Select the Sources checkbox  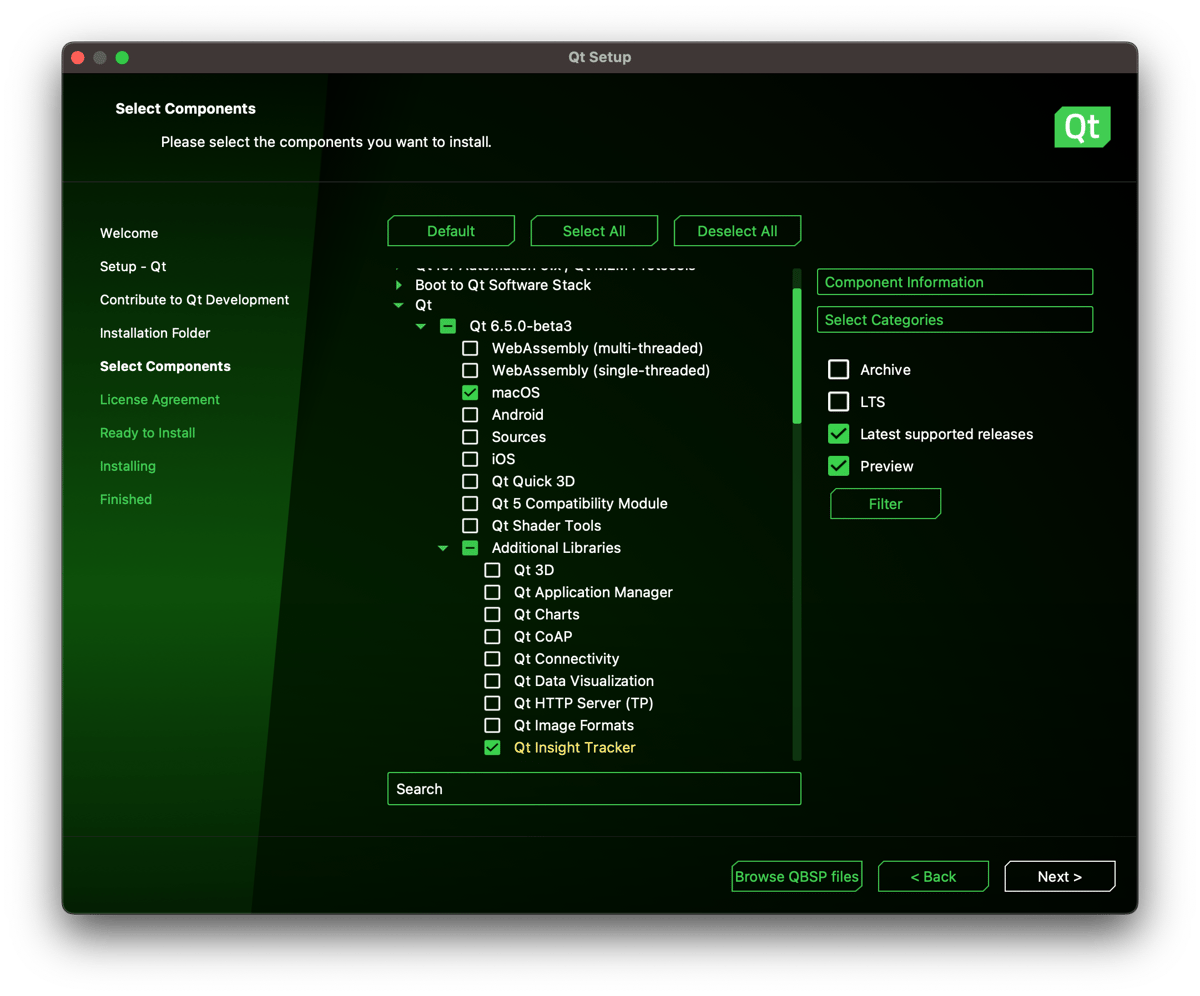click(x=470, y=436)
